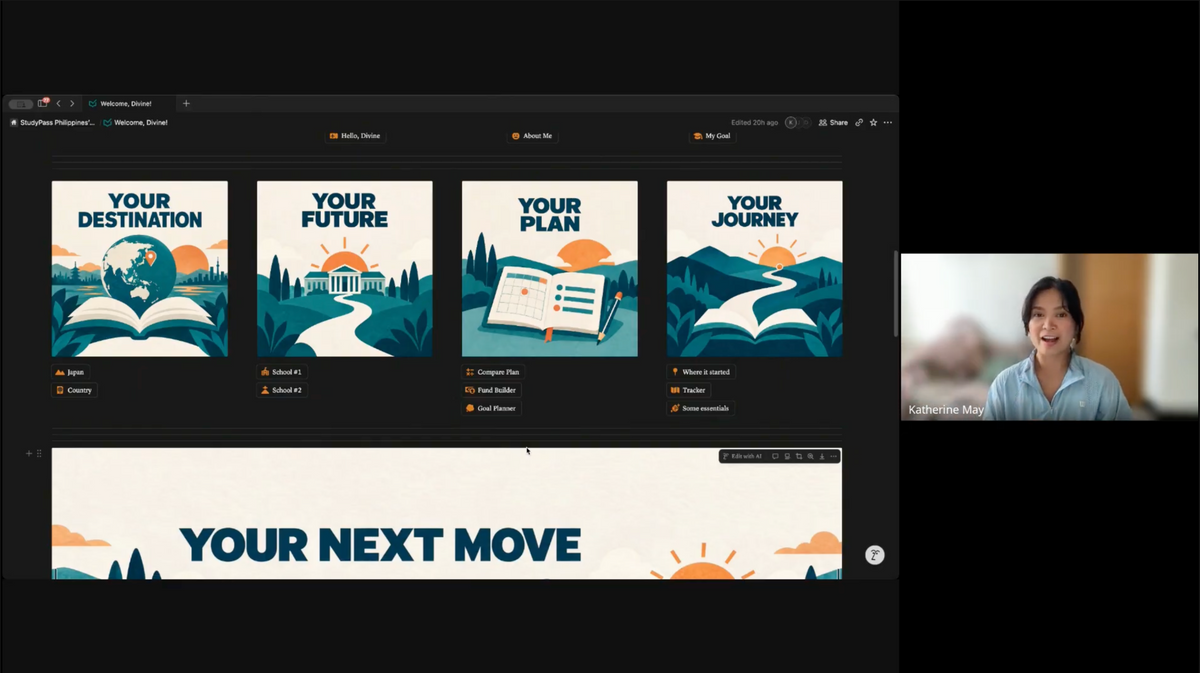1200x673 pixels.
Task: Open Notion AI floating button
Action: pos(875,555)
